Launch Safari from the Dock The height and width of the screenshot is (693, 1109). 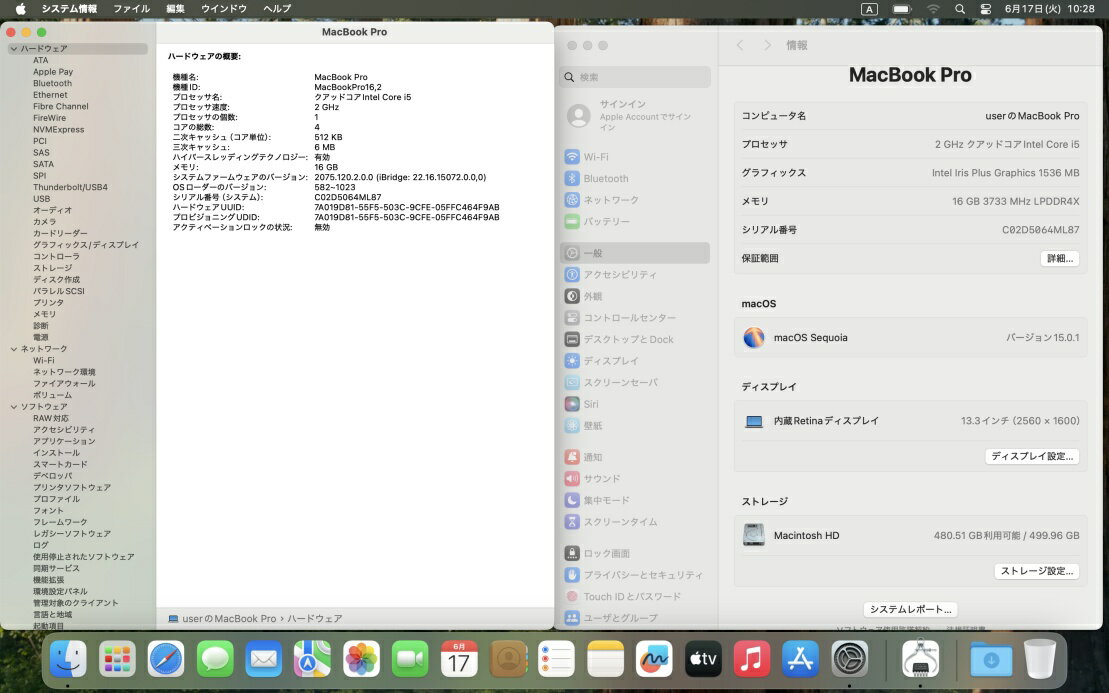[x=166, y=659]
